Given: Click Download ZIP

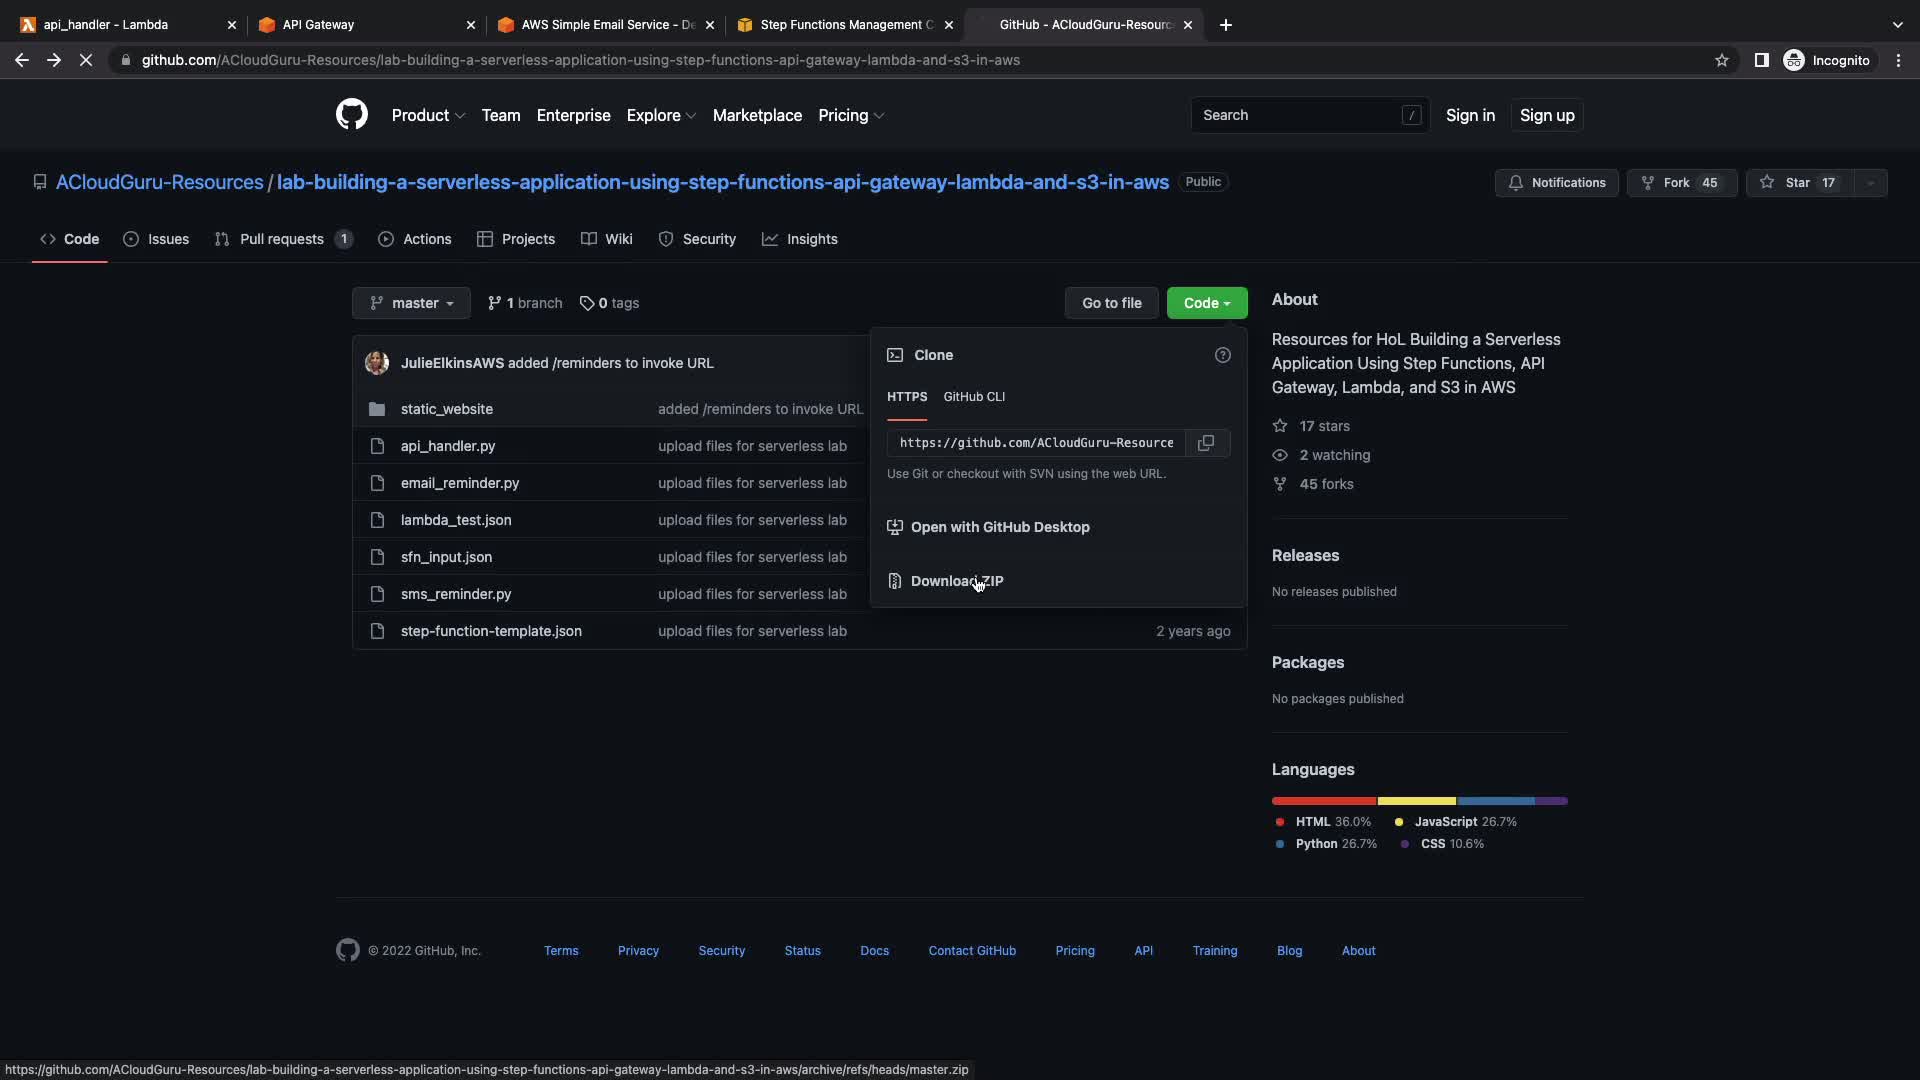Looking at the screenshot, I should tap(956, 581).
